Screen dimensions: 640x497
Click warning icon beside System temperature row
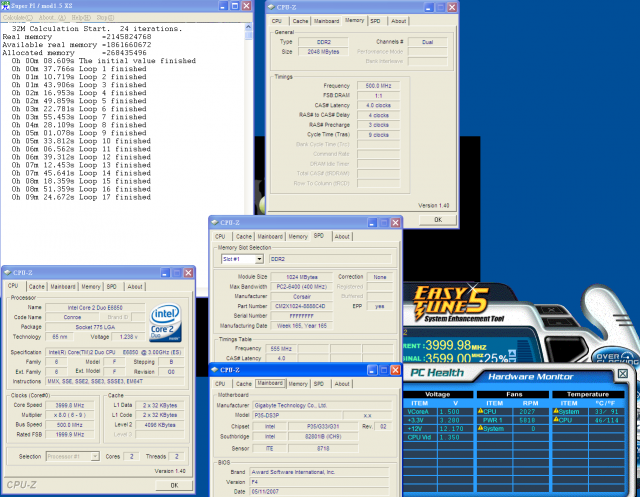coord(556,411)
